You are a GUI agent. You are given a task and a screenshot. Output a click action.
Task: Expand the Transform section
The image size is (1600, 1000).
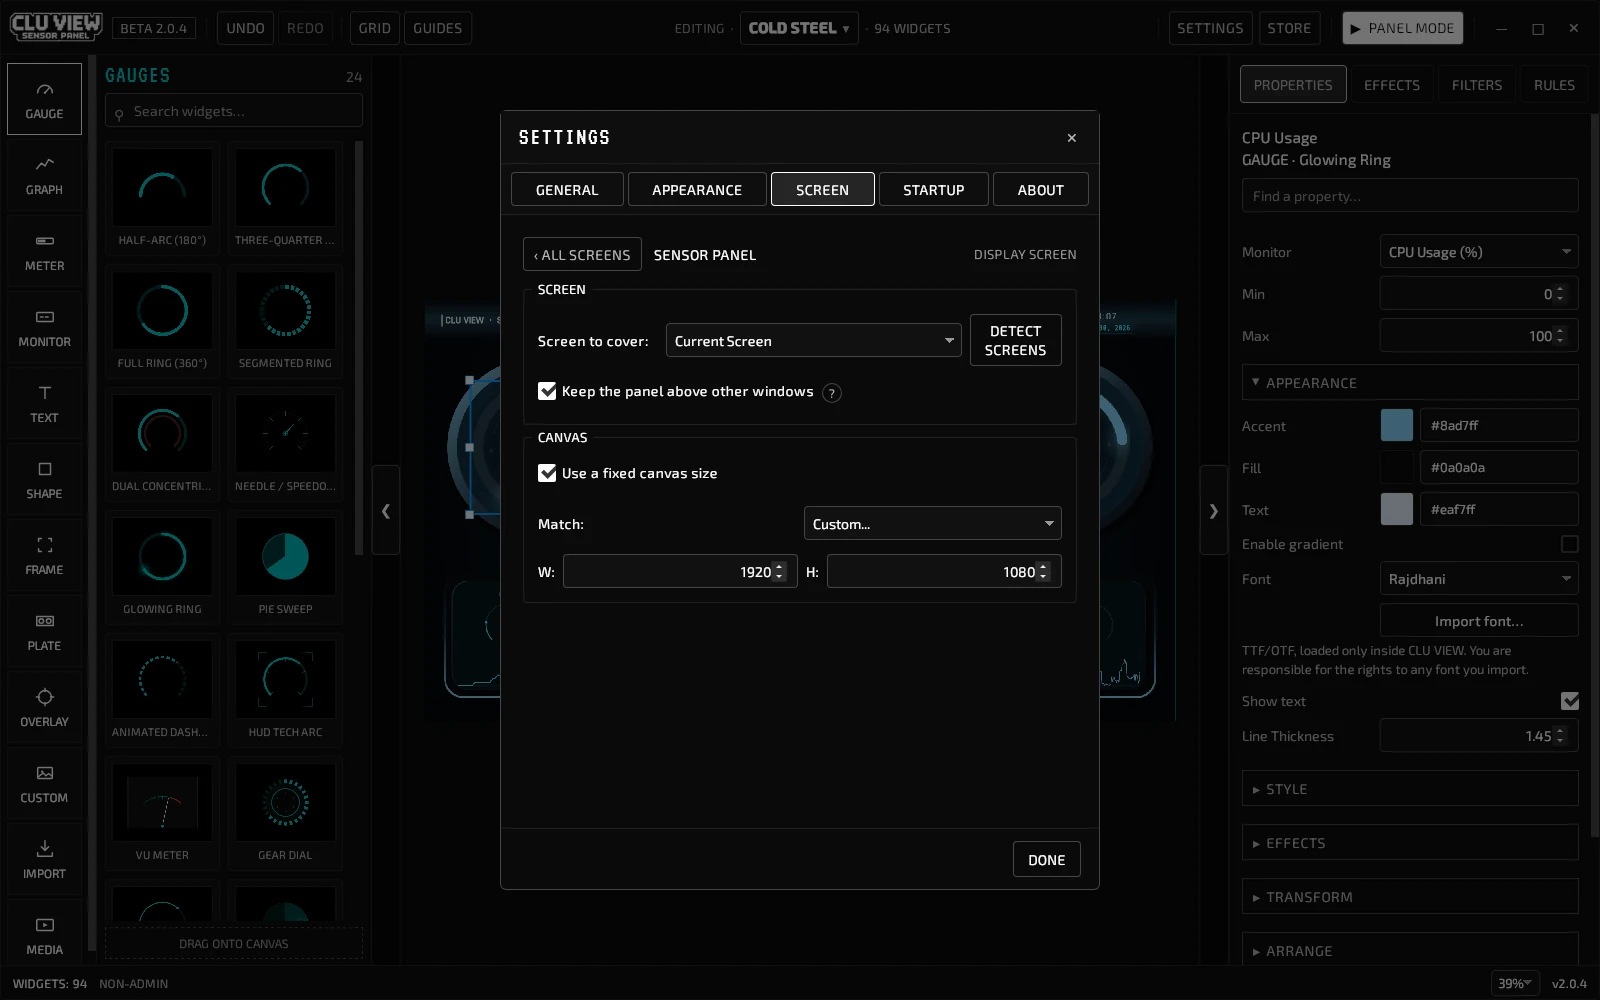(1410, 897)
